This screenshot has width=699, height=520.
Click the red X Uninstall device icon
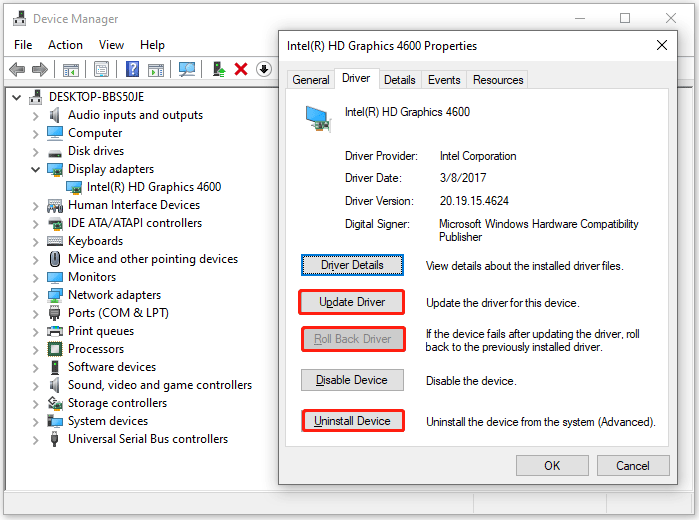[241, 70]
